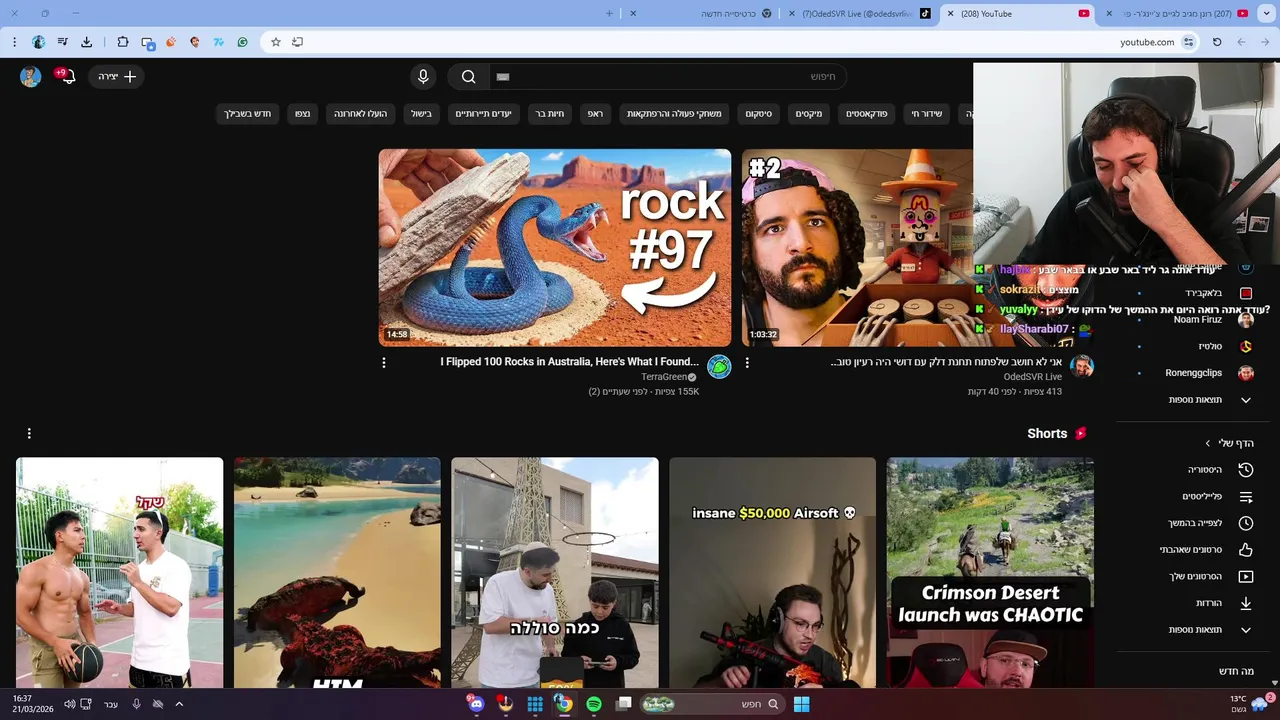Open the insane $50,000 Airsoft Short

point(773,573)
